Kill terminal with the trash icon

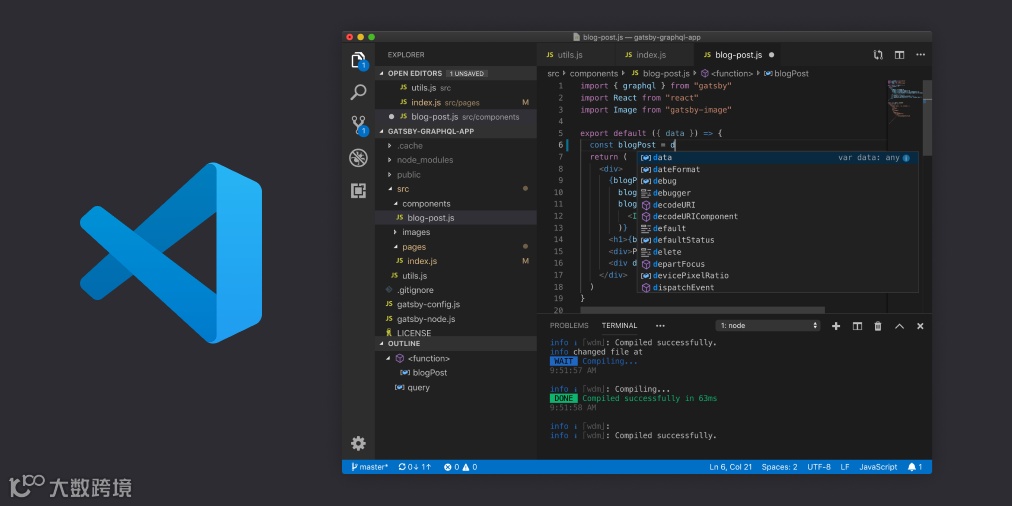click(878, 326)
